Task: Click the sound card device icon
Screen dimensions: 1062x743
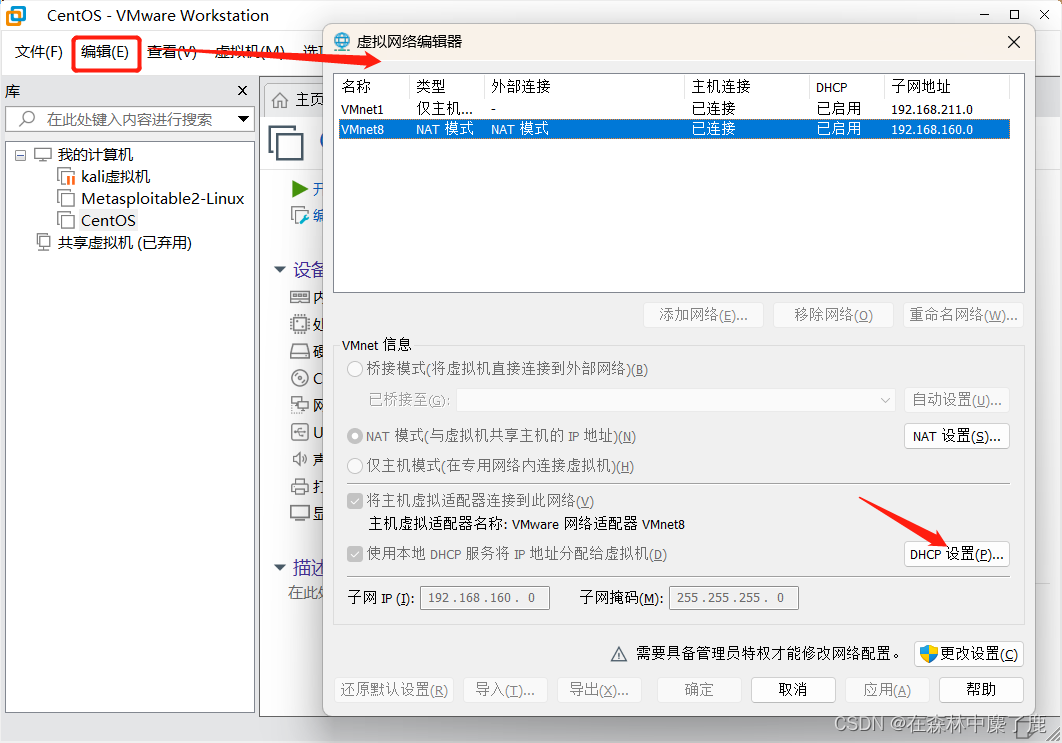Action: tap(300, 459)
